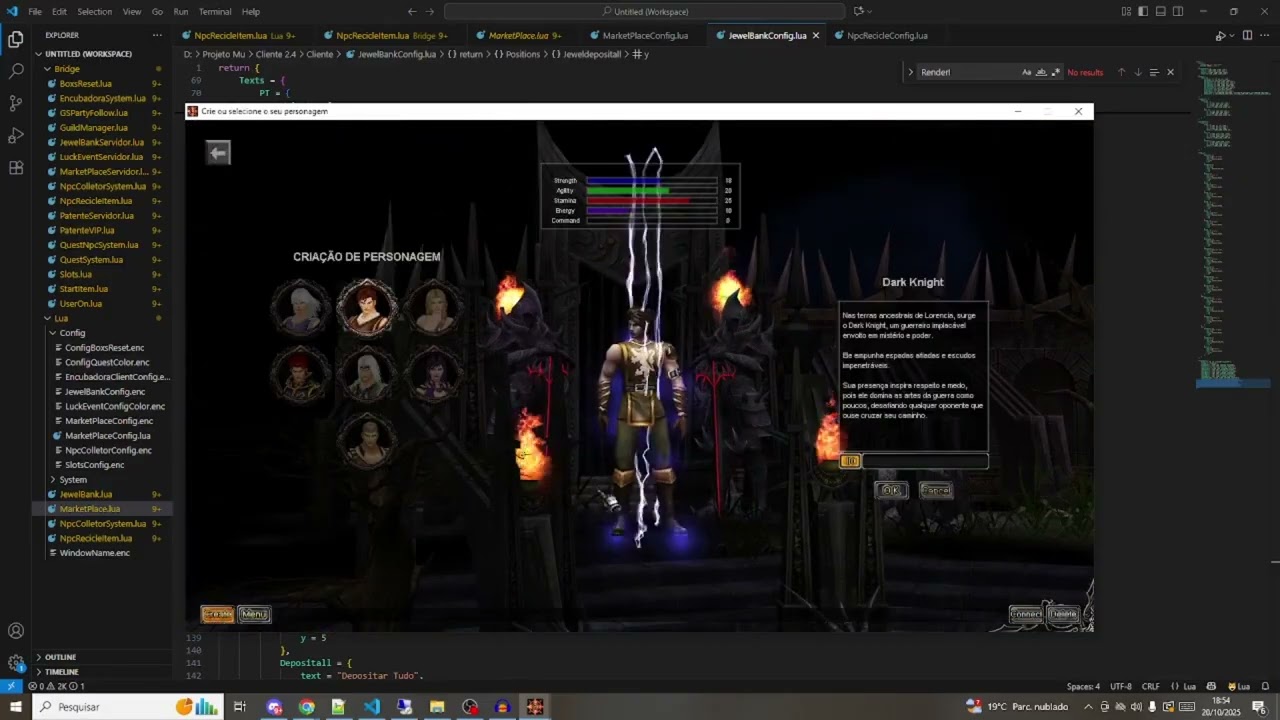Open Run and Debug view
The image size is (1280, 720).
(x=16, y=135)
